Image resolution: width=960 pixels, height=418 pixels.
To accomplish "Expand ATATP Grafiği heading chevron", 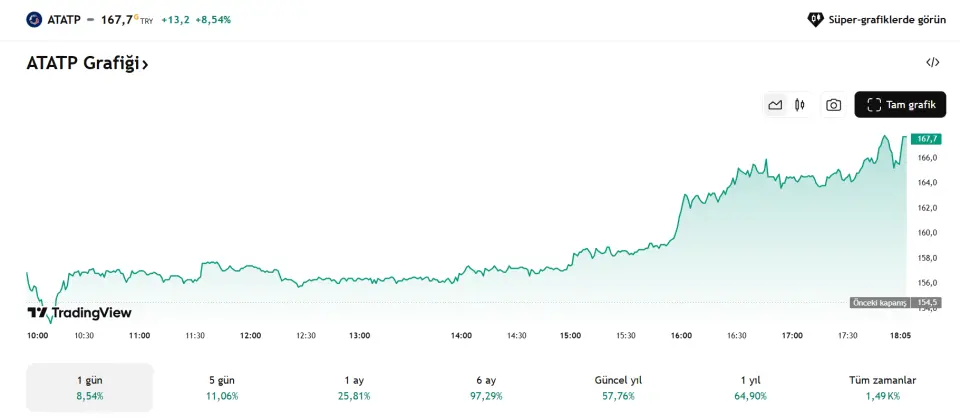I will (145, 64).
